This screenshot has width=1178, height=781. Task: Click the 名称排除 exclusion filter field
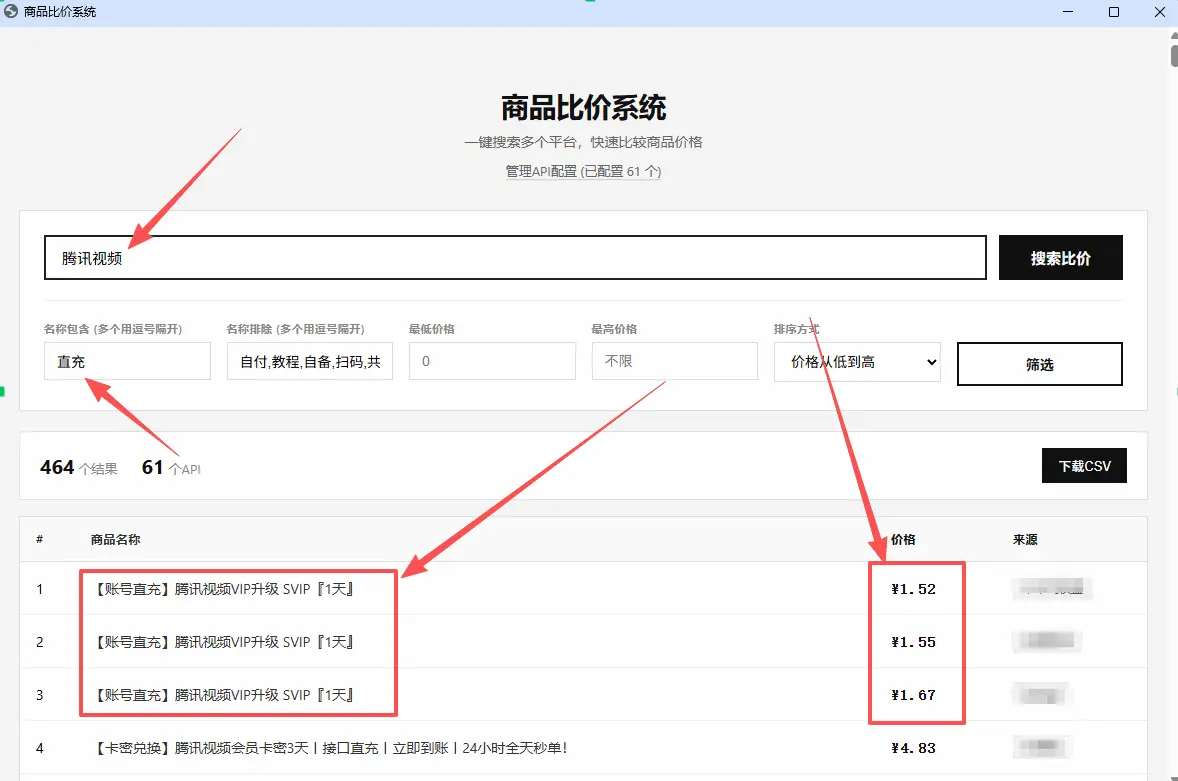310,361
